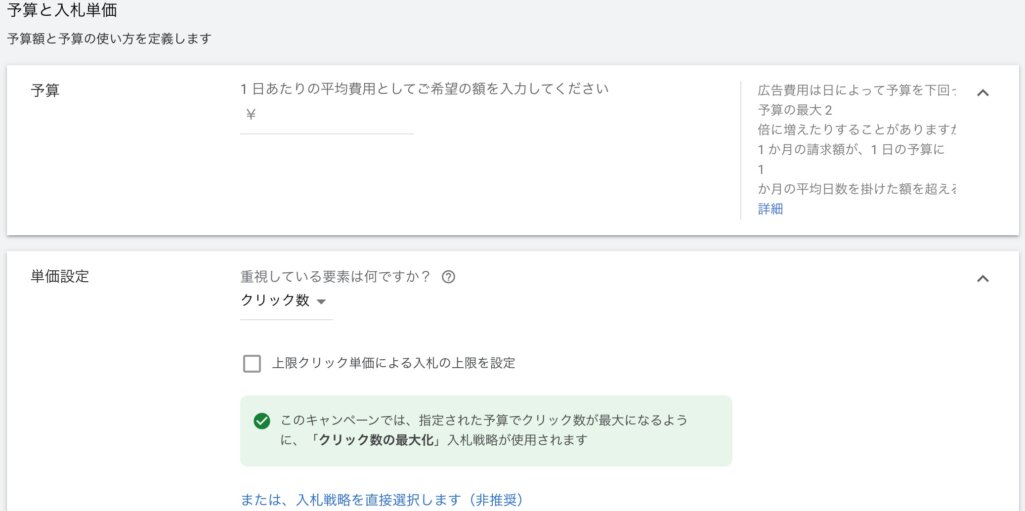Screen dimensions: 1025x511
Task: Click the 1日あたりの平均費用 prompt text
Action: 424,88
